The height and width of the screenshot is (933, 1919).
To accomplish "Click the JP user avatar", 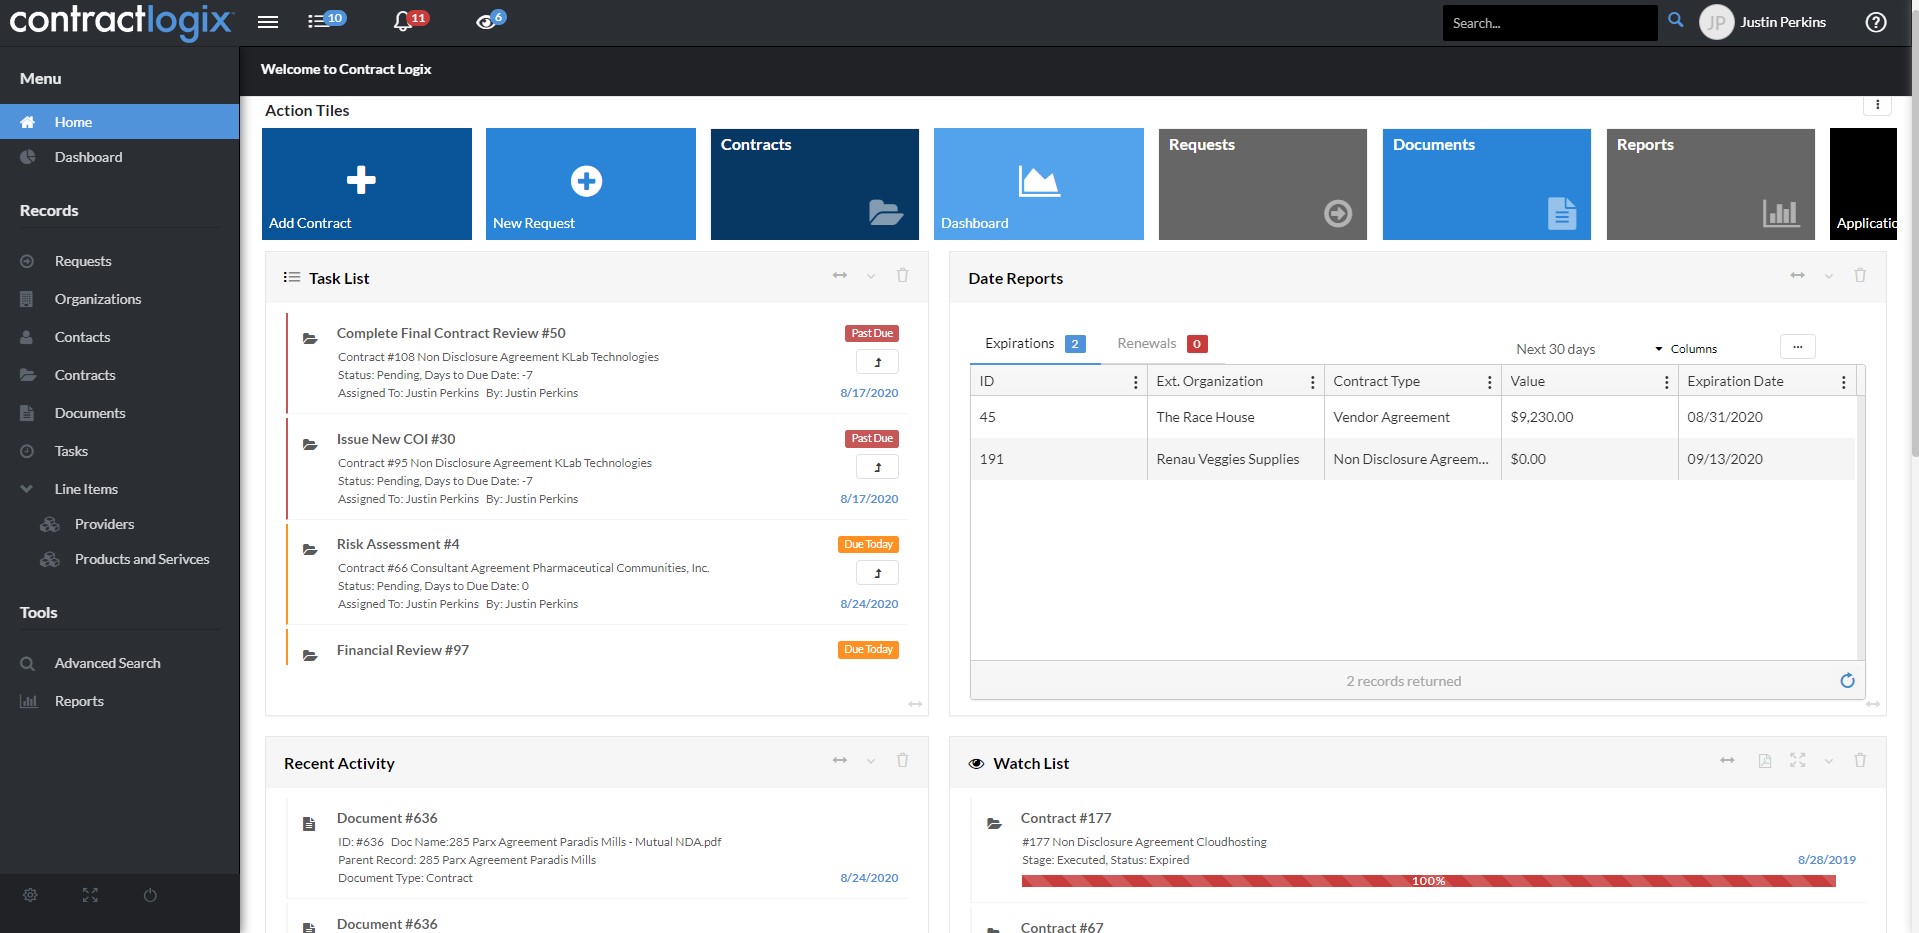I will 1716,22.
